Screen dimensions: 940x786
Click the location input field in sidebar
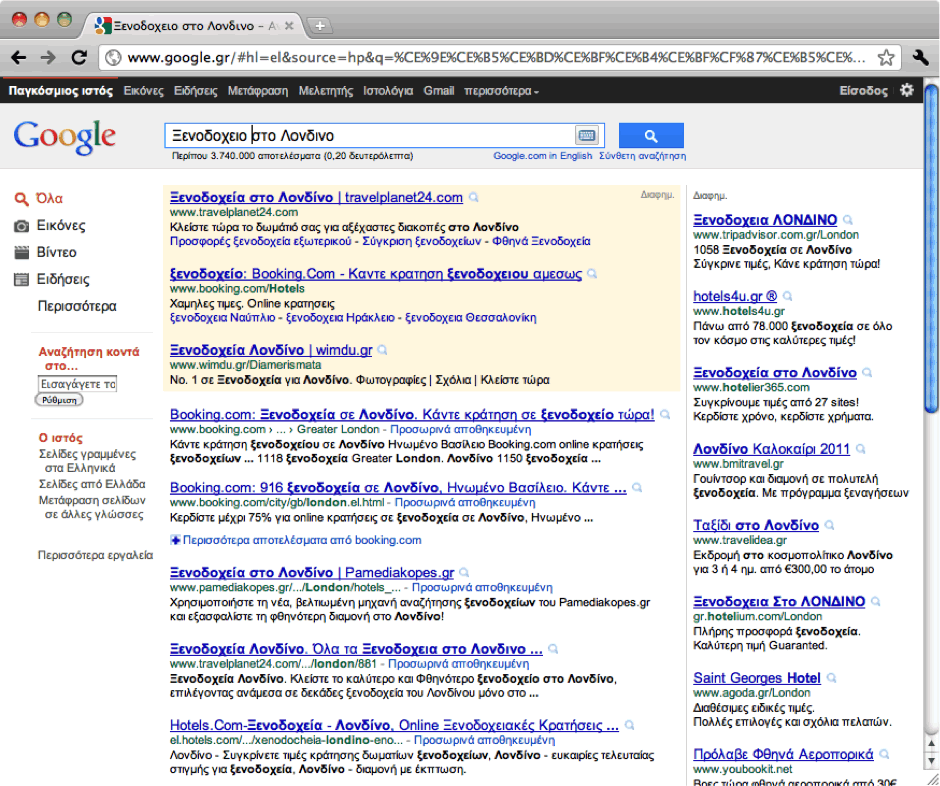[x=77, y=384]
